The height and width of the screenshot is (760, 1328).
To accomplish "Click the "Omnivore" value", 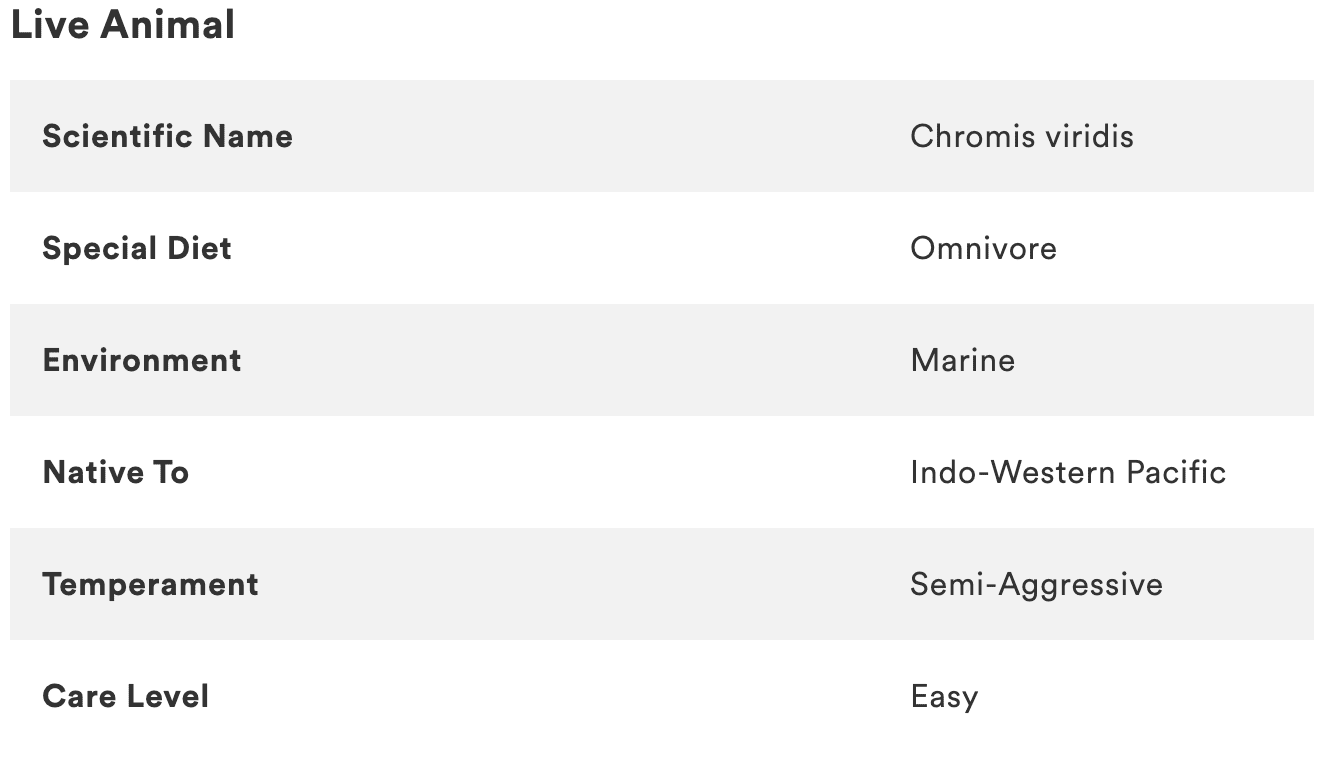I will click(x=983, y=248).
